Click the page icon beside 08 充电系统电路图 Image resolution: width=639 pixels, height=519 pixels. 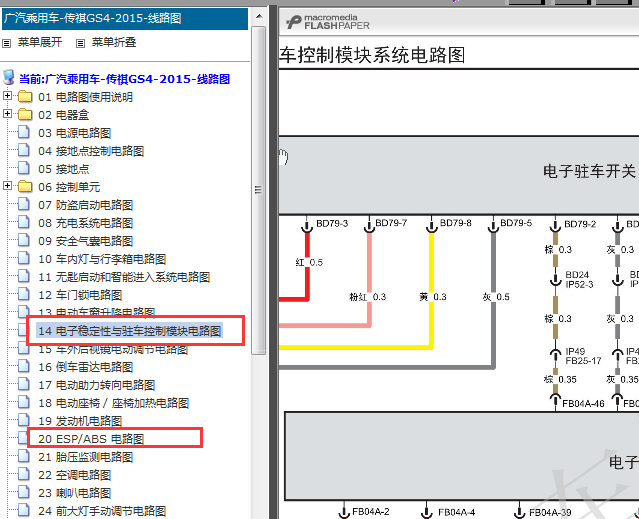(x=24, y=222)
